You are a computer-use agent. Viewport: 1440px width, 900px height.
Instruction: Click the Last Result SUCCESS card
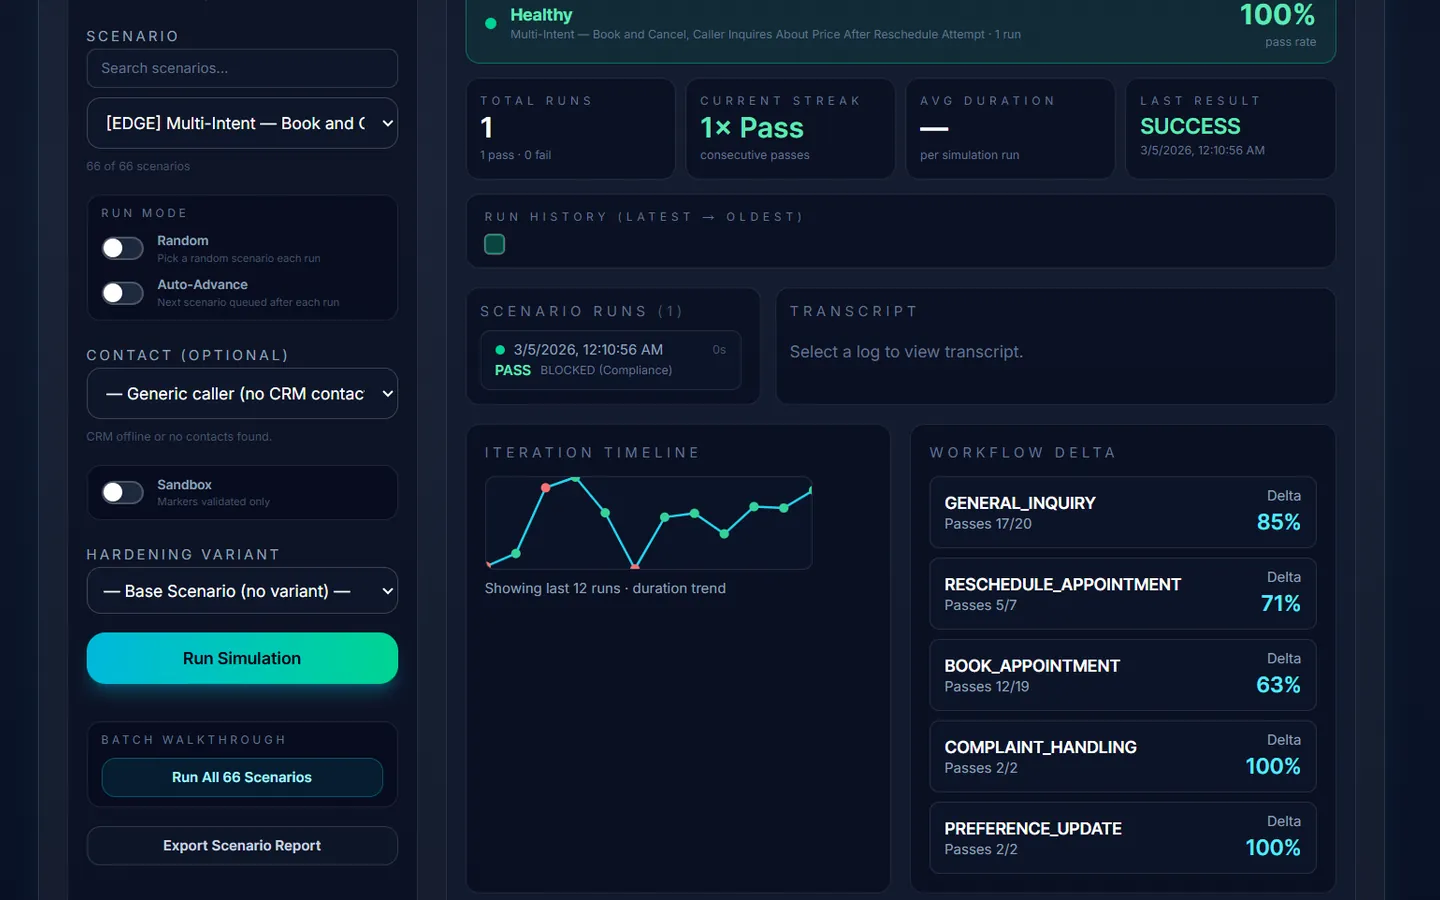[1231, 129]
